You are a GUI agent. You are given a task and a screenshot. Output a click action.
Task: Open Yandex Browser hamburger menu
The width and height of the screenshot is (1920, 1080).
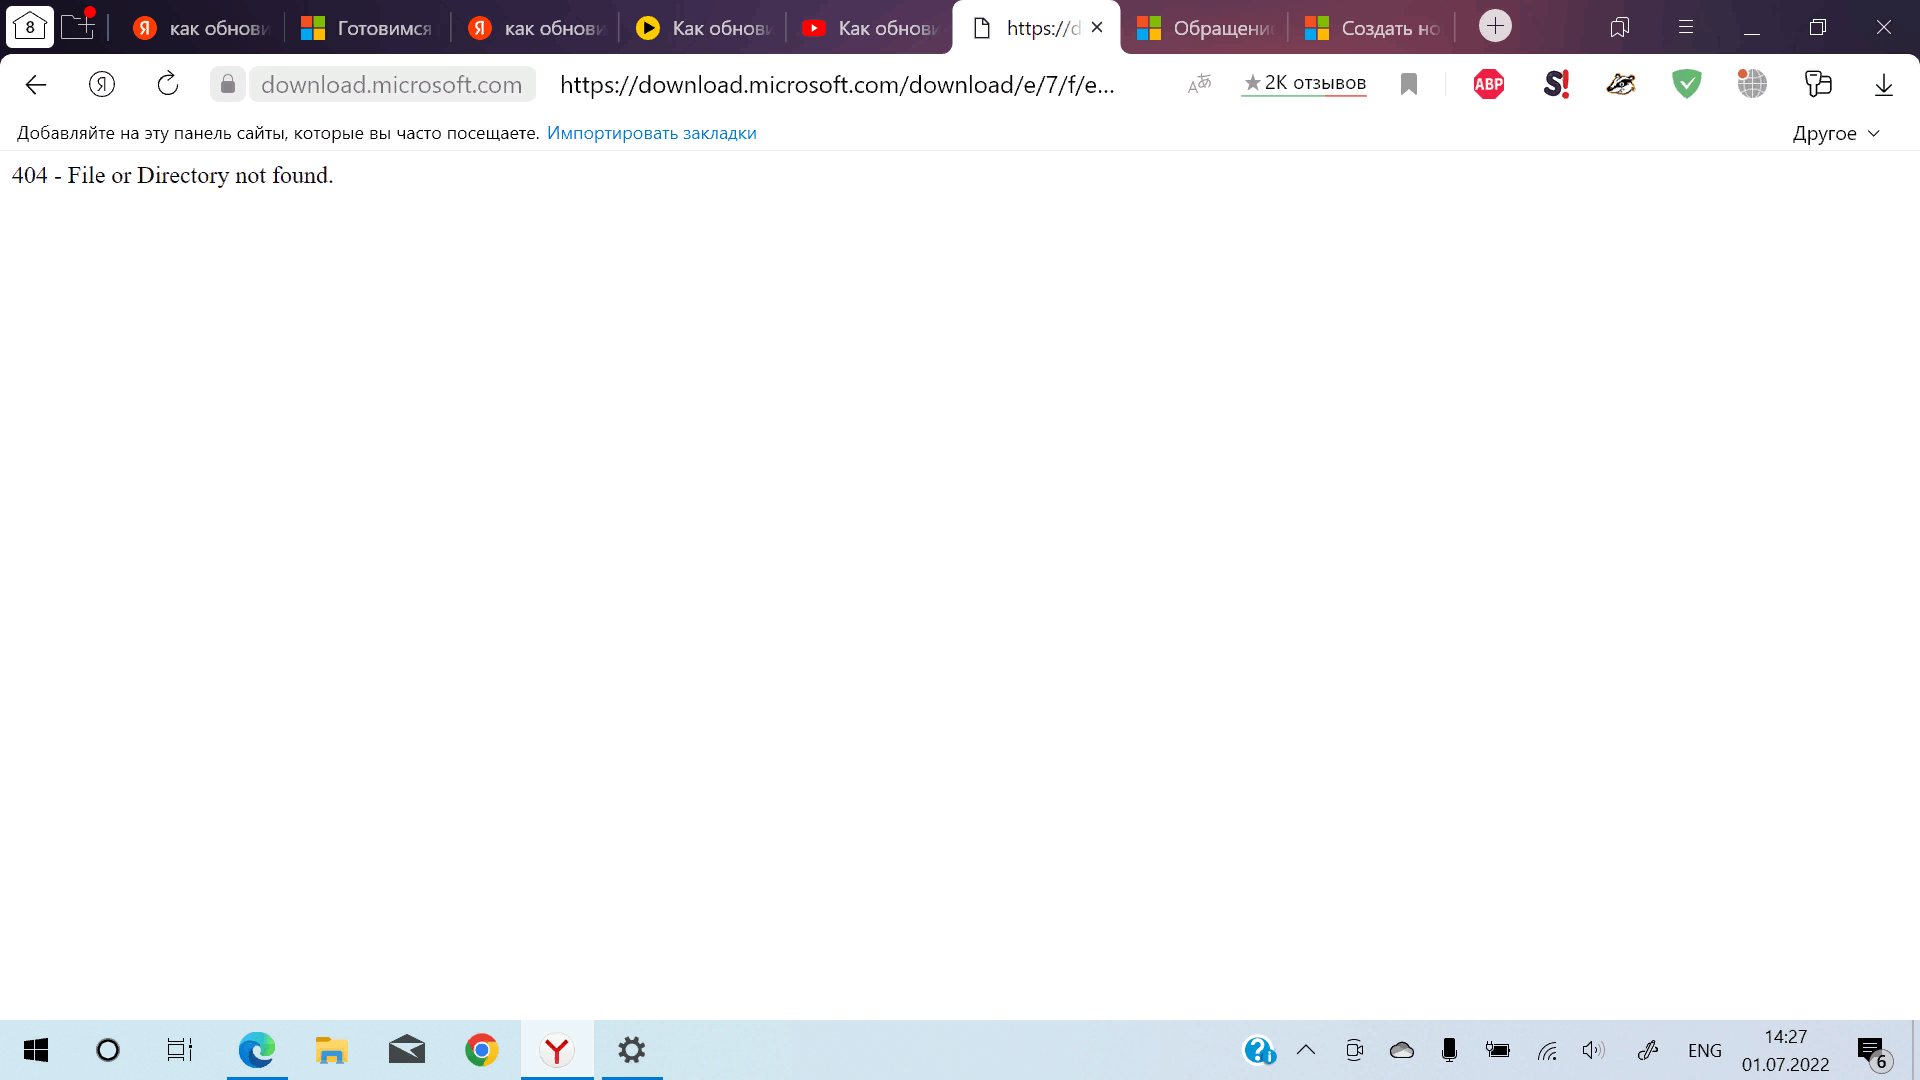pyautogui.click(x=1686, y=27)
